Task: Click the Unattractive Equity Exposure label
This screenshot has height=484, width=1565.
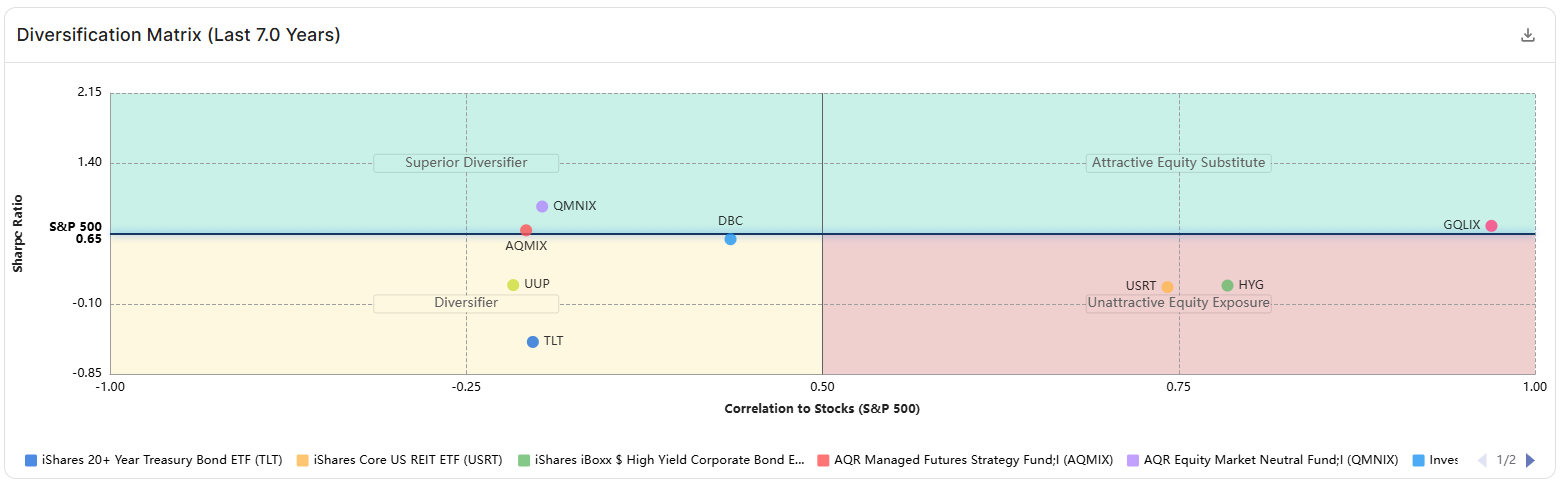Action: (x=1178, y=303)
